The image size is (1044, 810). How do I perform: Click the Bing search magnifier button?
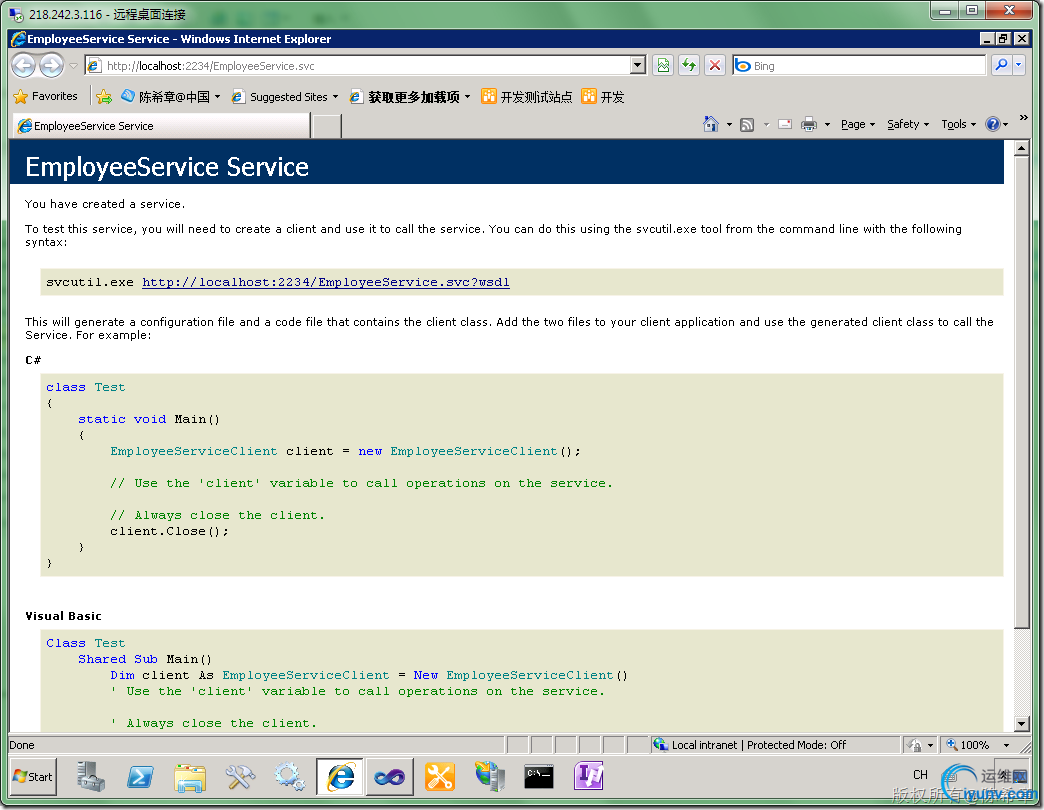(x=1001, y=66)
